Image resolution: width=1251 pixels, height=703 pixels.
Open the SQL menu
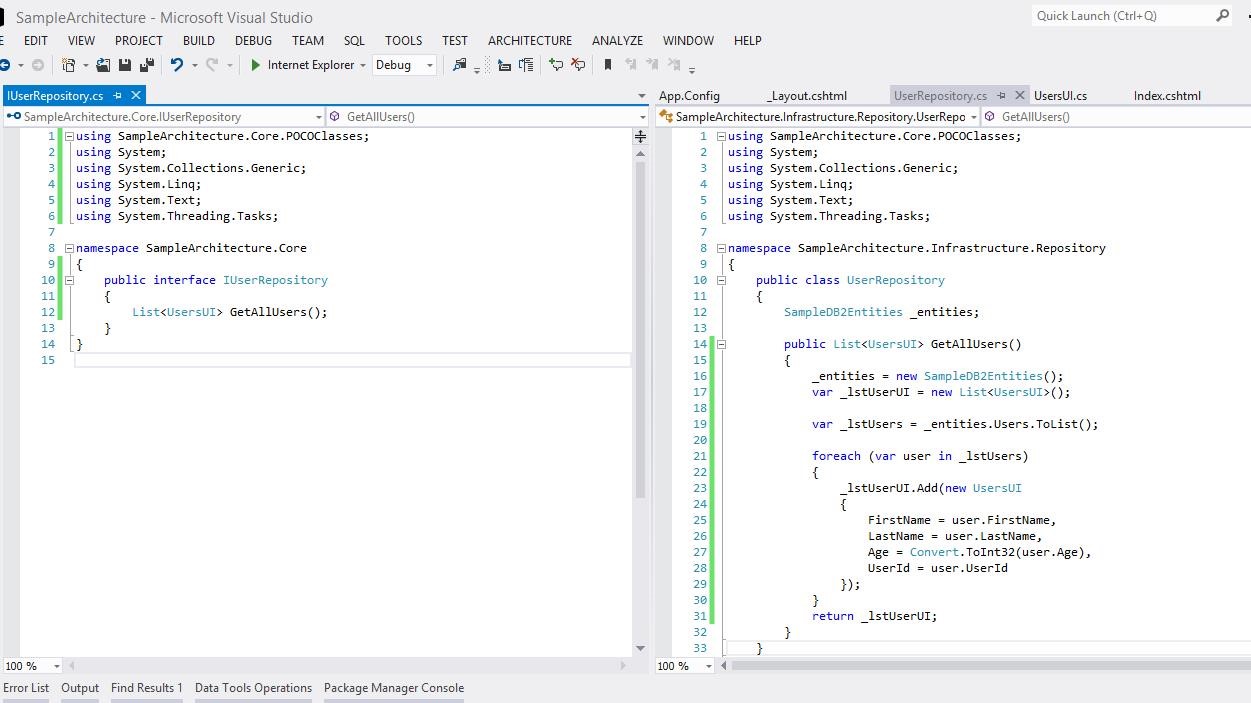[354, 40]
